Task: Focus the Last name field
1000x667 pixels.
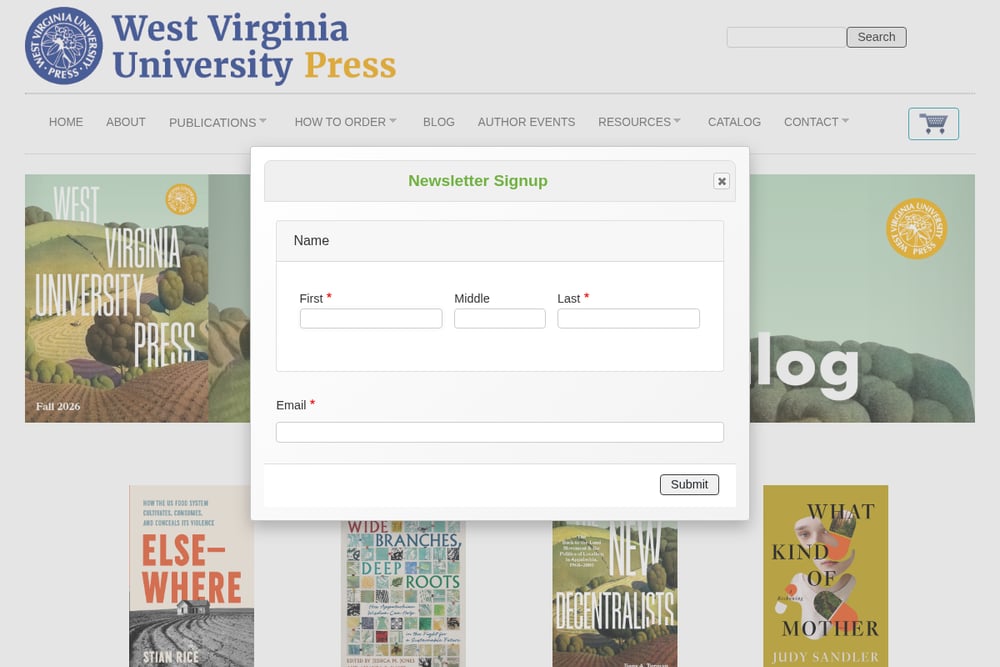Action: (628, 318)
